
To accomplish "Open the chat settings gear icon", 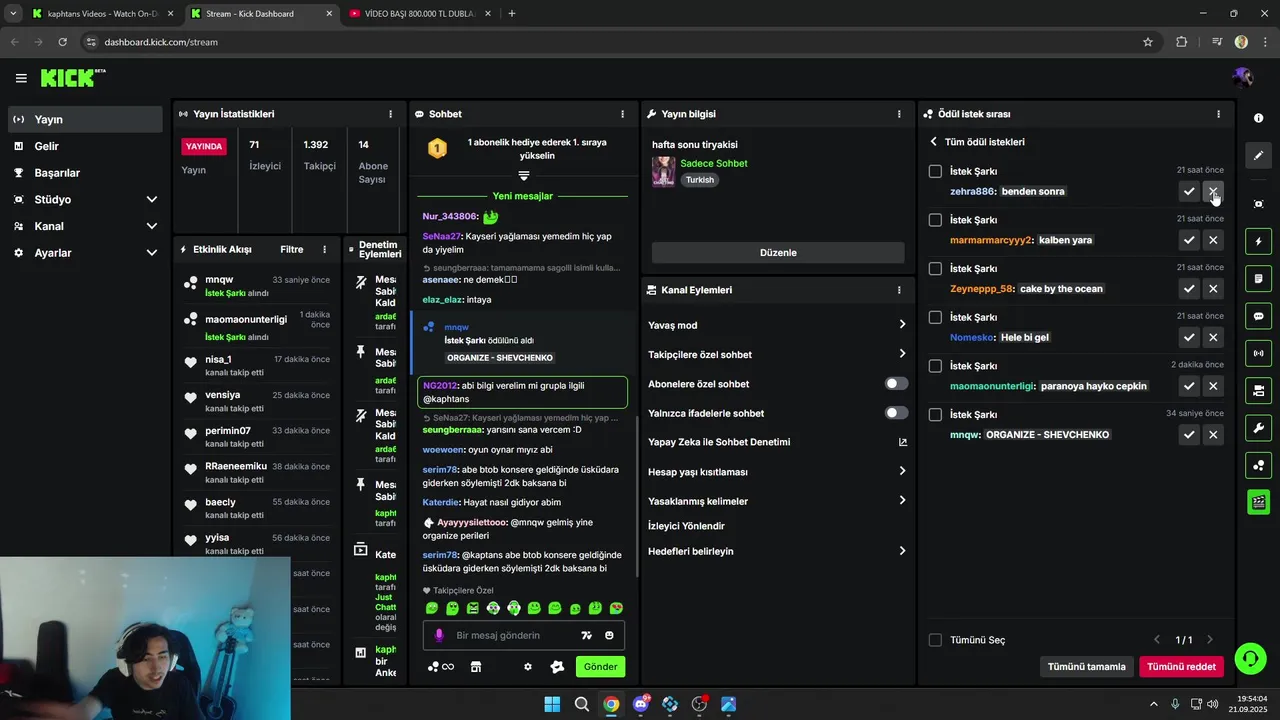I will tap(528, 667).
